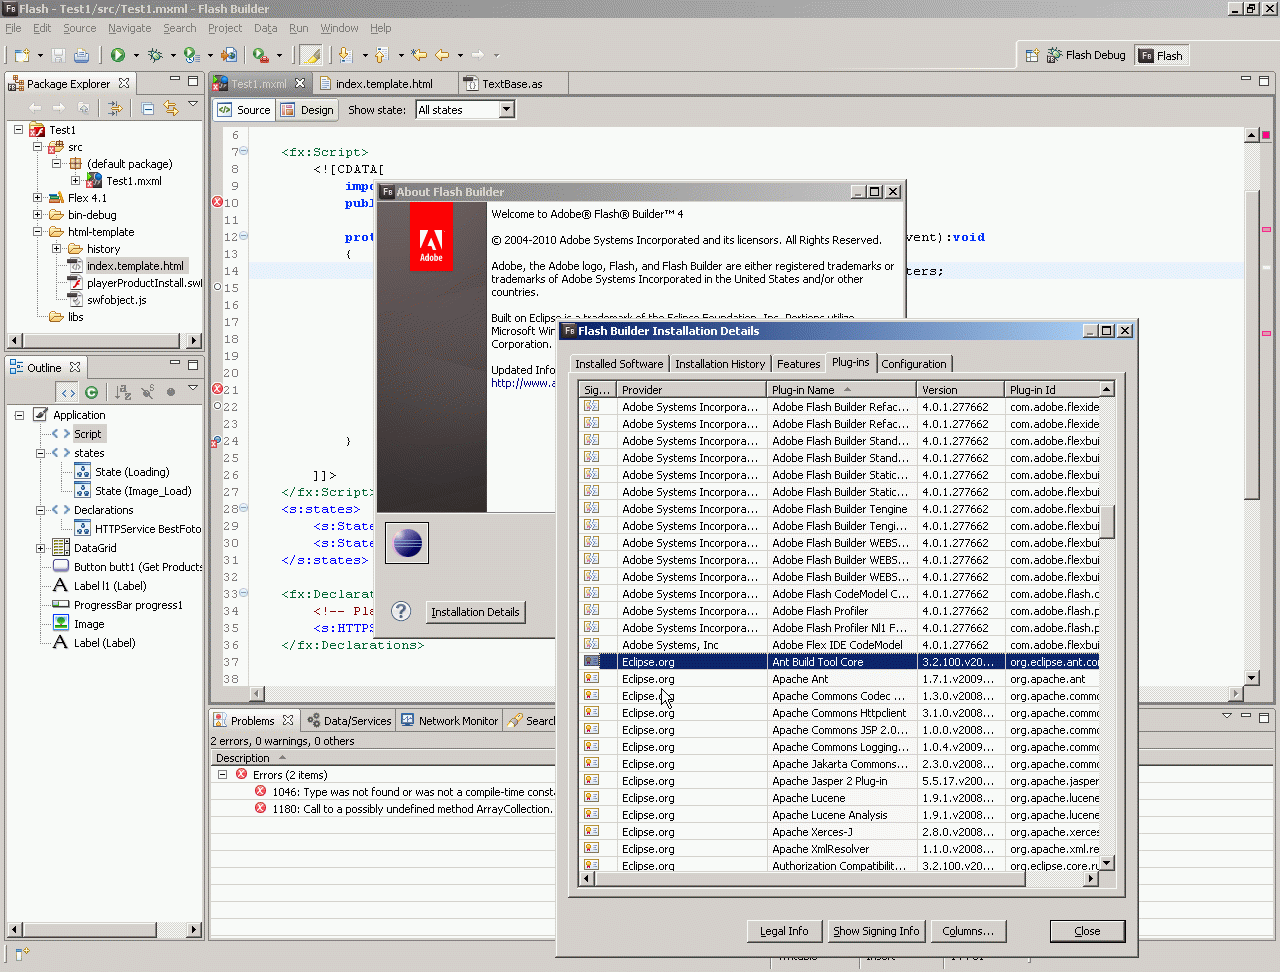1280x972 pixels.
Task: Open the Run button dropdown arrow
Action: coord(136,55)
